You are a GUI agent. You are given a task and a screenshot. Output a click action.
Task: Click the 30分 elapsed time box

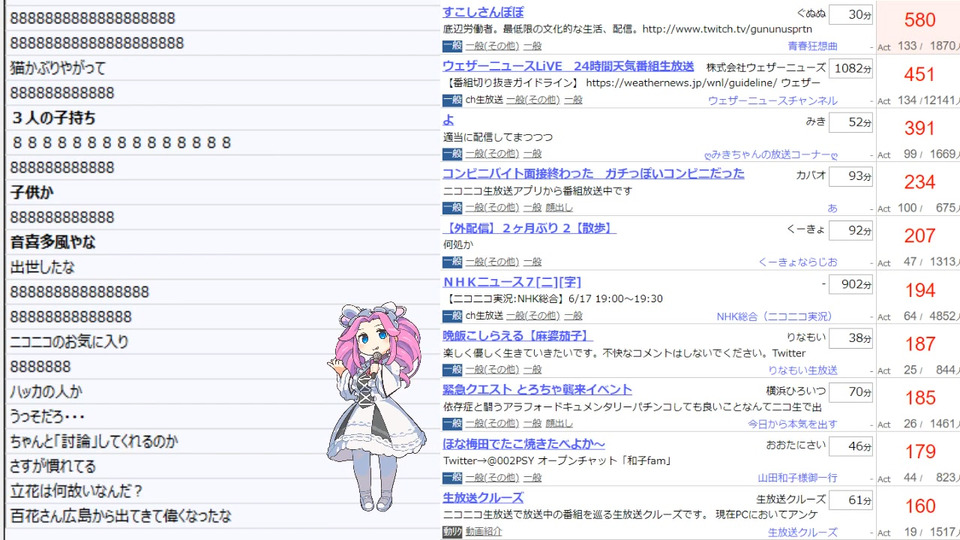[851, 15]
